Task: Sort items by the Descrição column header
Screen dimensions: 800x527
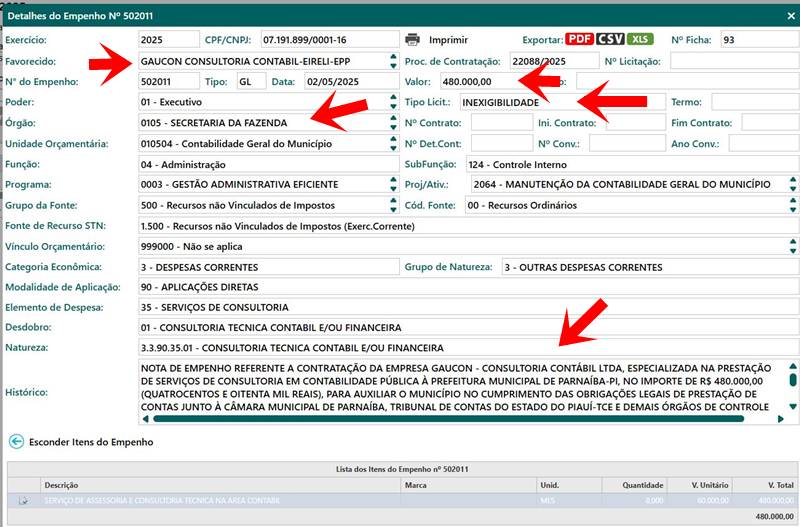Action: (x=62, y=484)
